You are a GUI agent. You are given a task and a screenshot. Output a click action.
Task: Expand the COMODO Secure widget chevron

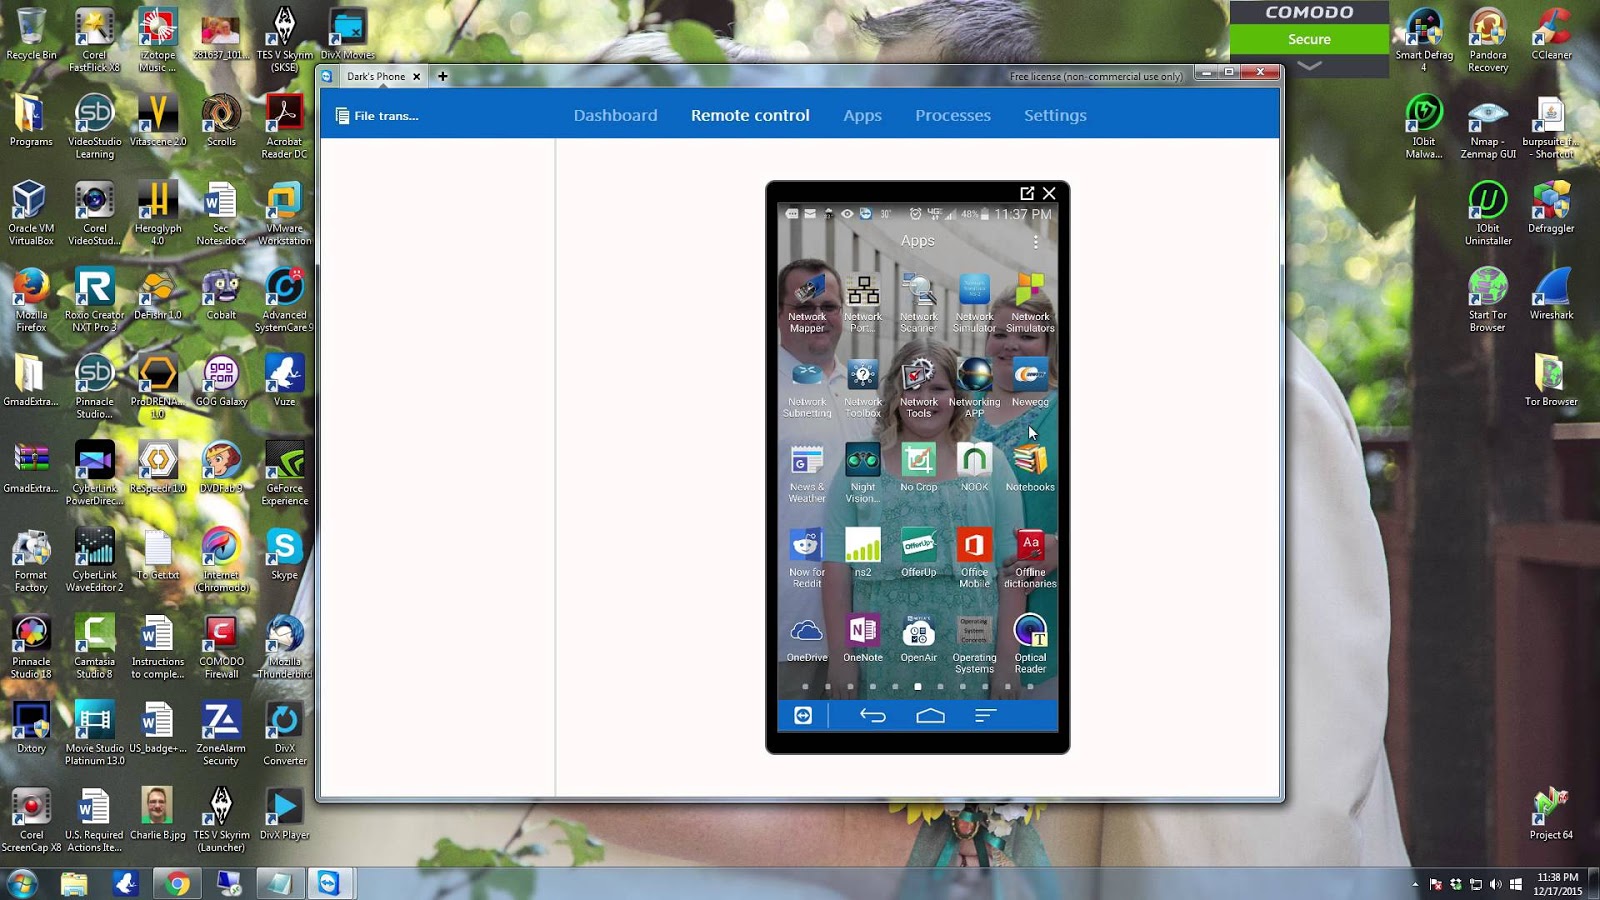point(1309,66)
